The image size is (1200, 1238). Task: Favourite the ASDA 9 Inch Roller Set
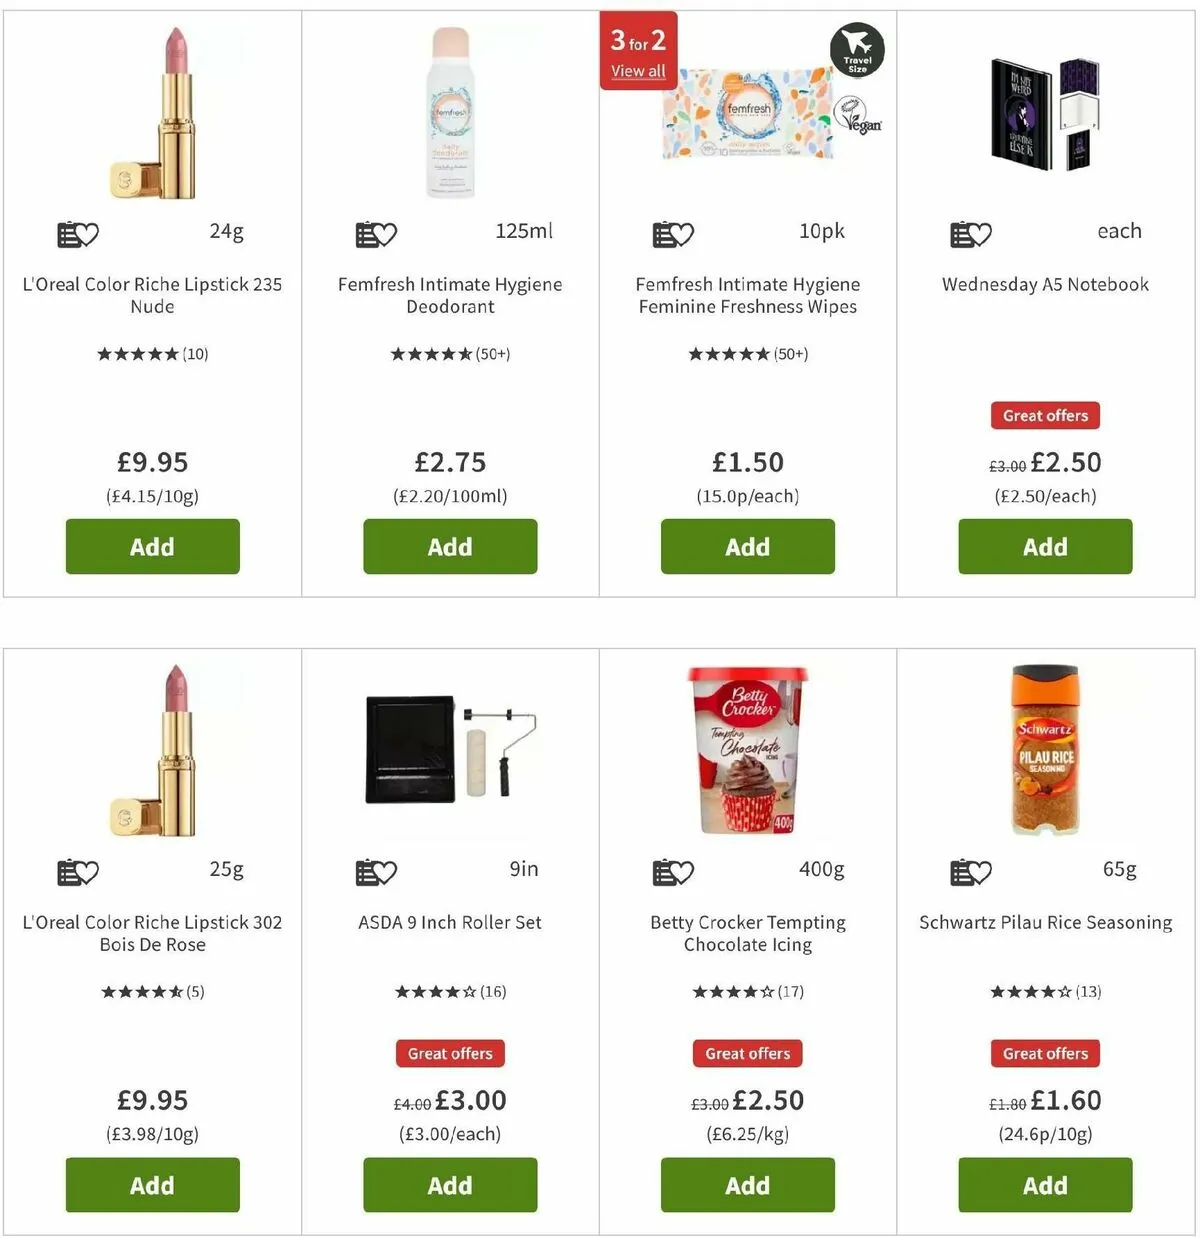click(x=376, y=872)
